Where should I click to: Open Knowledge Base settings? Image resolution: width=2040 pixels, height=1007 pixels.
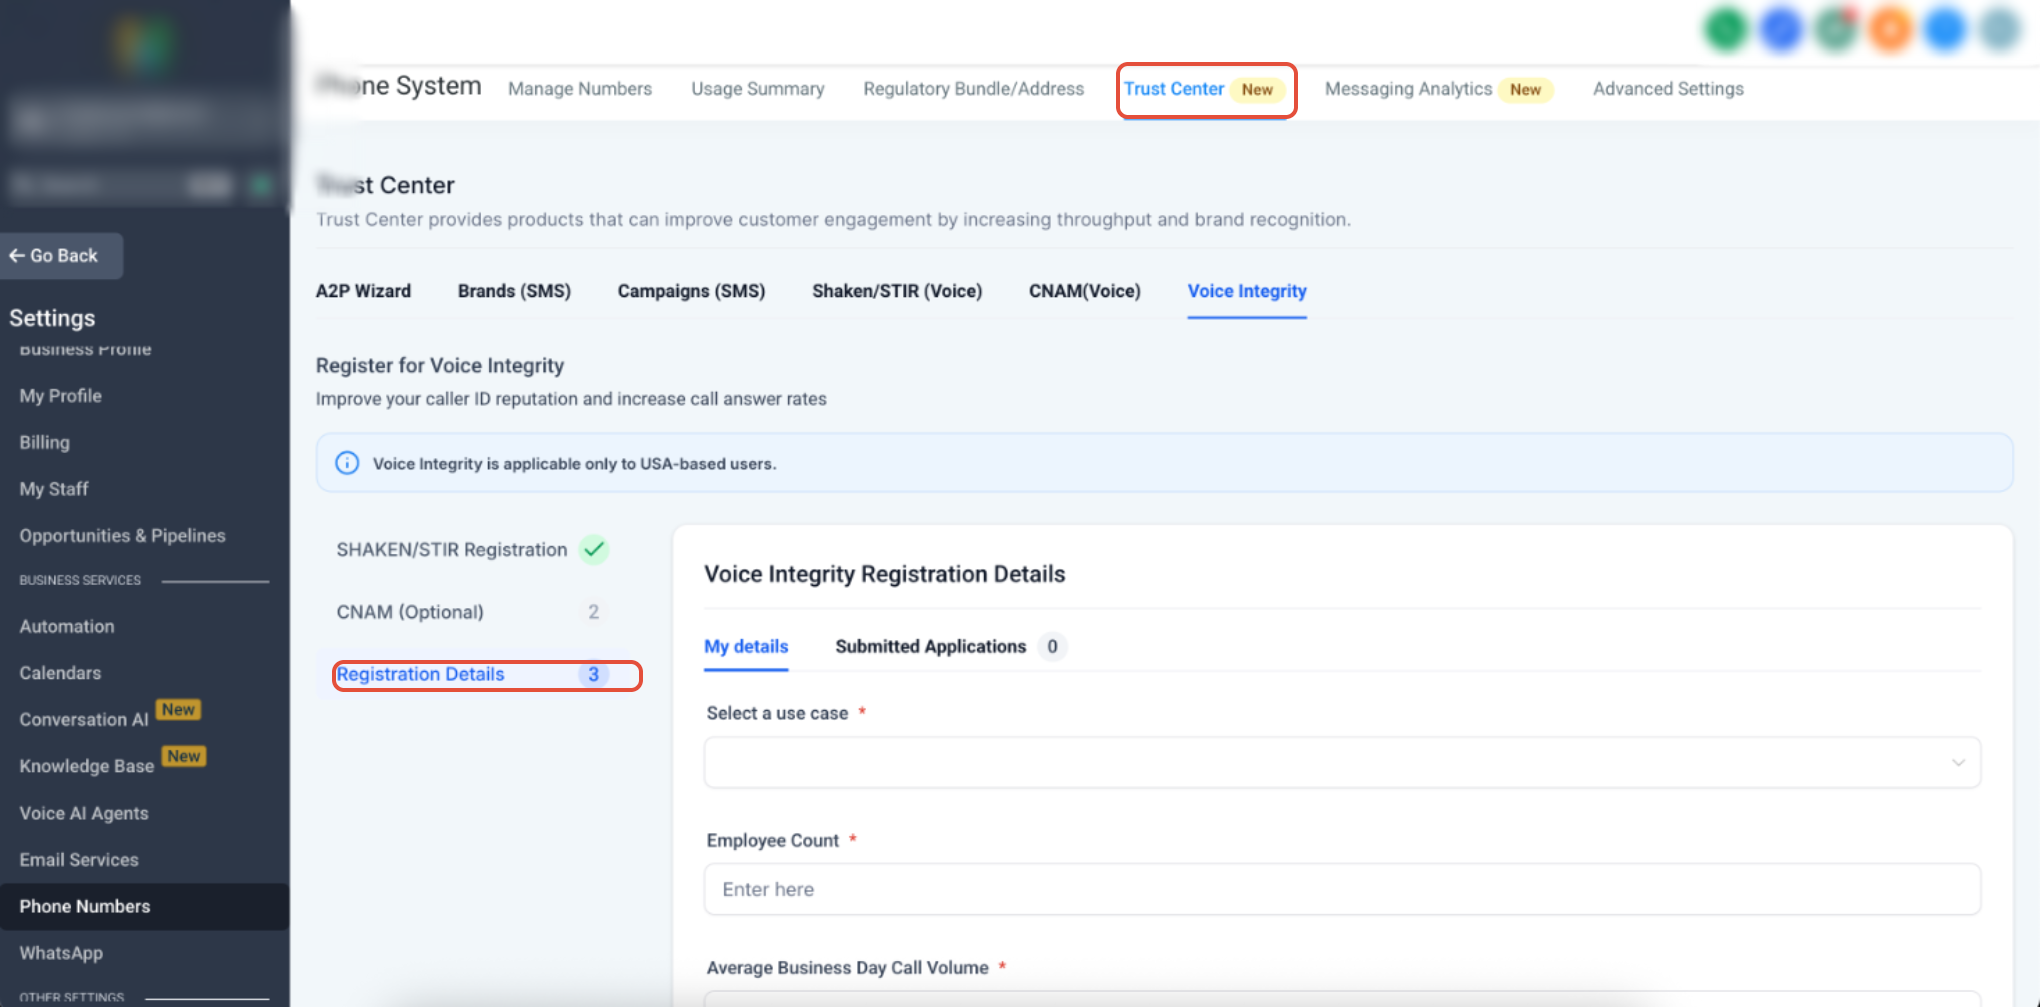(x=87, y=766)
